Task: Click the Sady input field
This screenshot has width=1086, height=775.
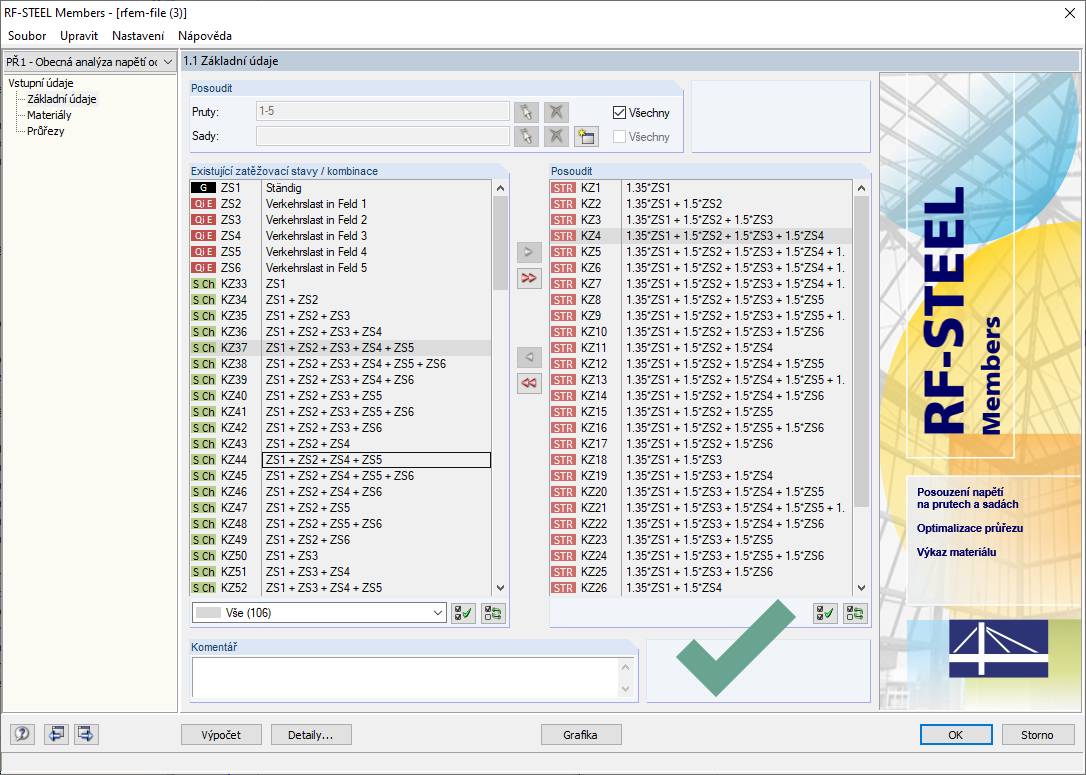Action: pos(382,136)
